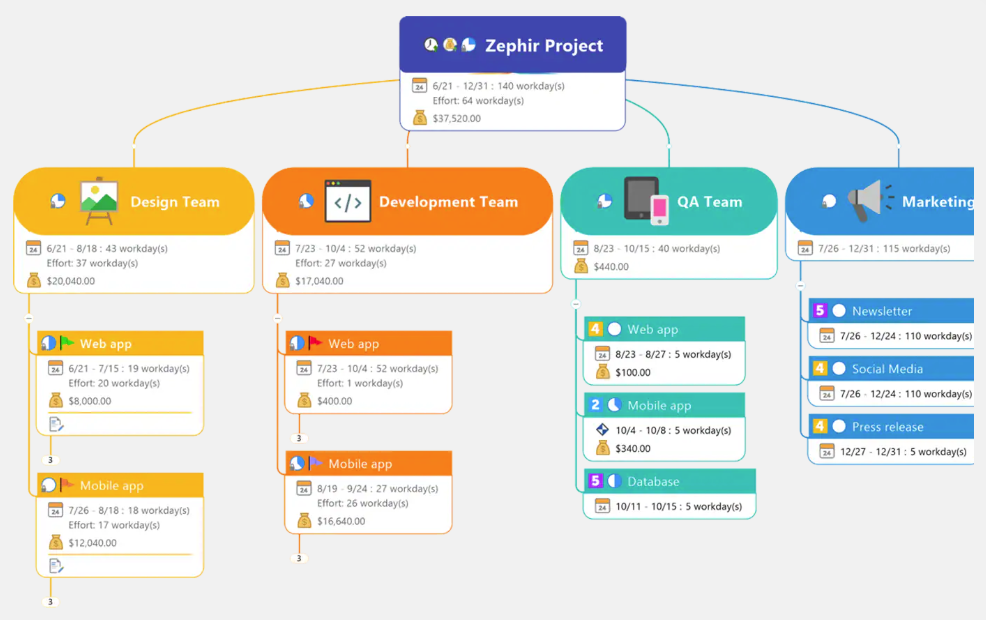Click the money bag icon on the Database topic
Image resolution: width=986 pixels, height=620 pixels.
[600, 504]
